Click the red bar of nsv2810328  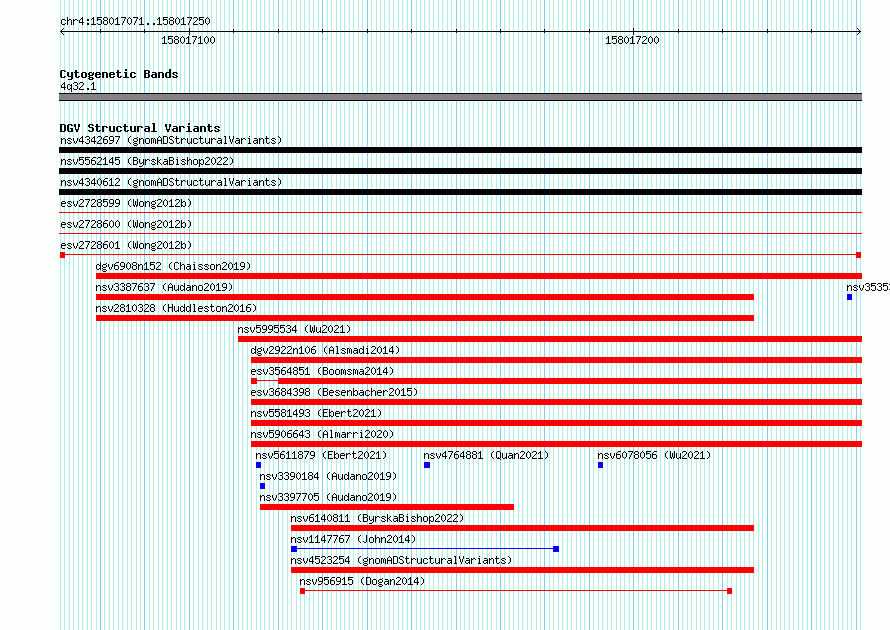425,318
